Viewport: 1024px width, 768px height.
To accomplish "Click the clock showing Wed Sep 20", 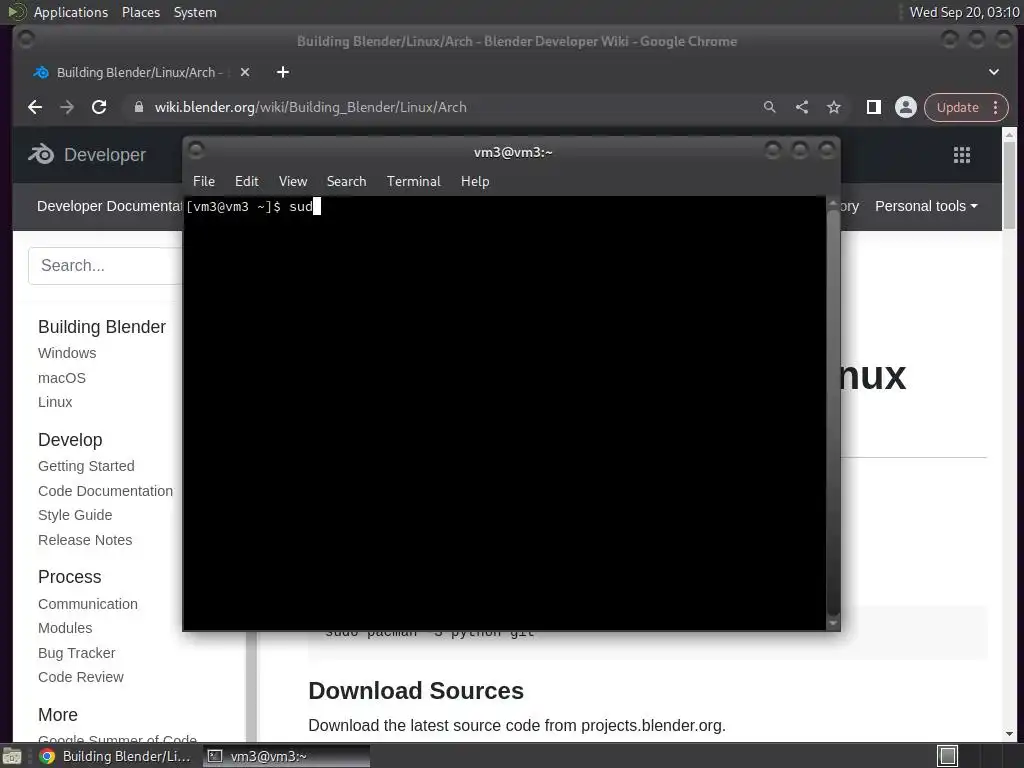I will (964, 12).
